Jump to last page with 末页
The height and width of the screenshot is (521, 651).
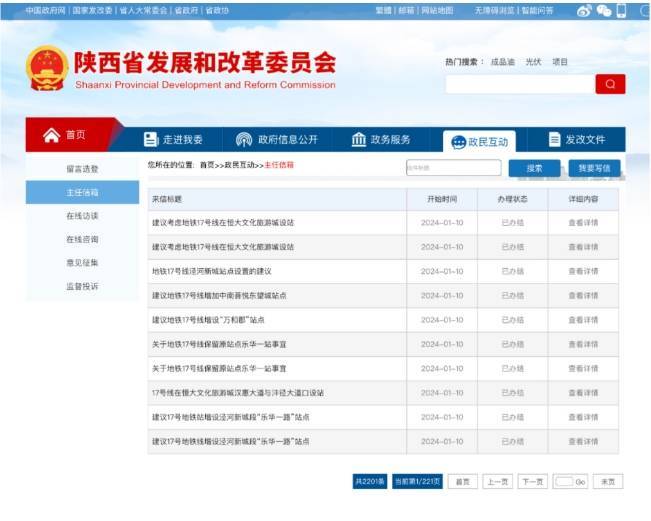607,482
